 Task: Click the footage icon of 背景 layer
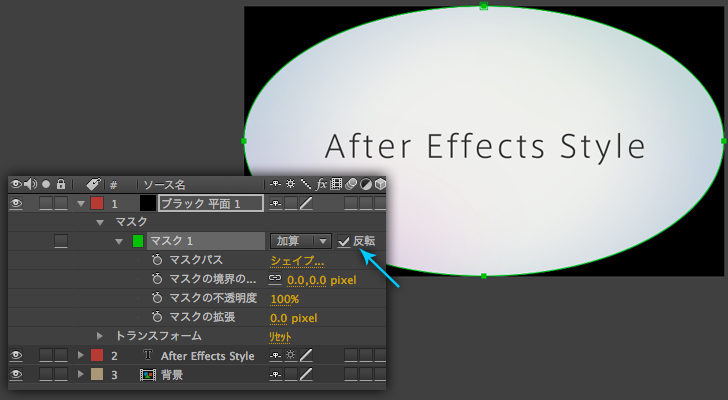click(x=148, y=374)
